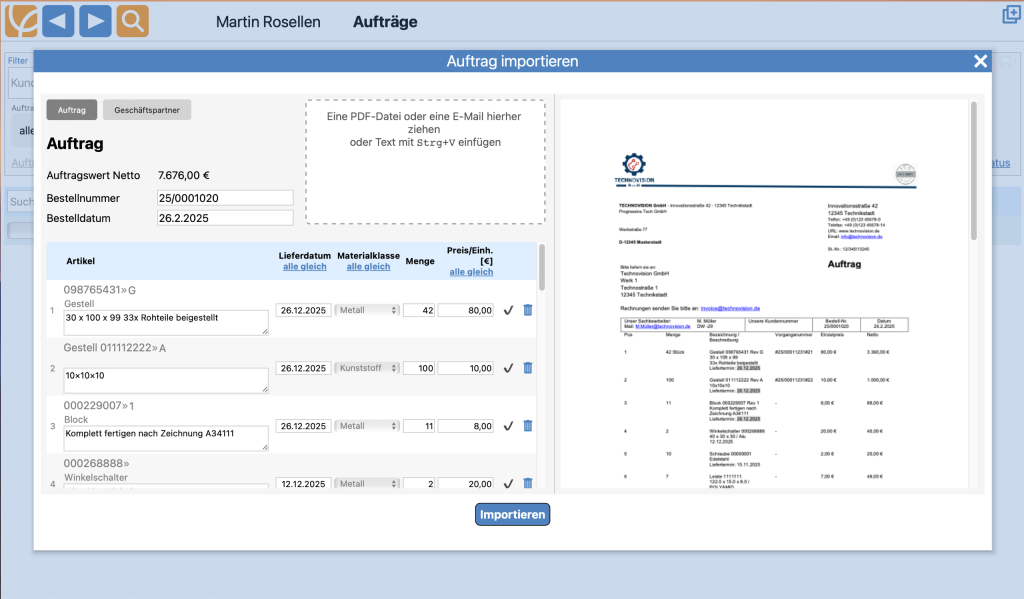
Task: Click 'alle gleich' under Materialklasse
Action: pos(368,267)
